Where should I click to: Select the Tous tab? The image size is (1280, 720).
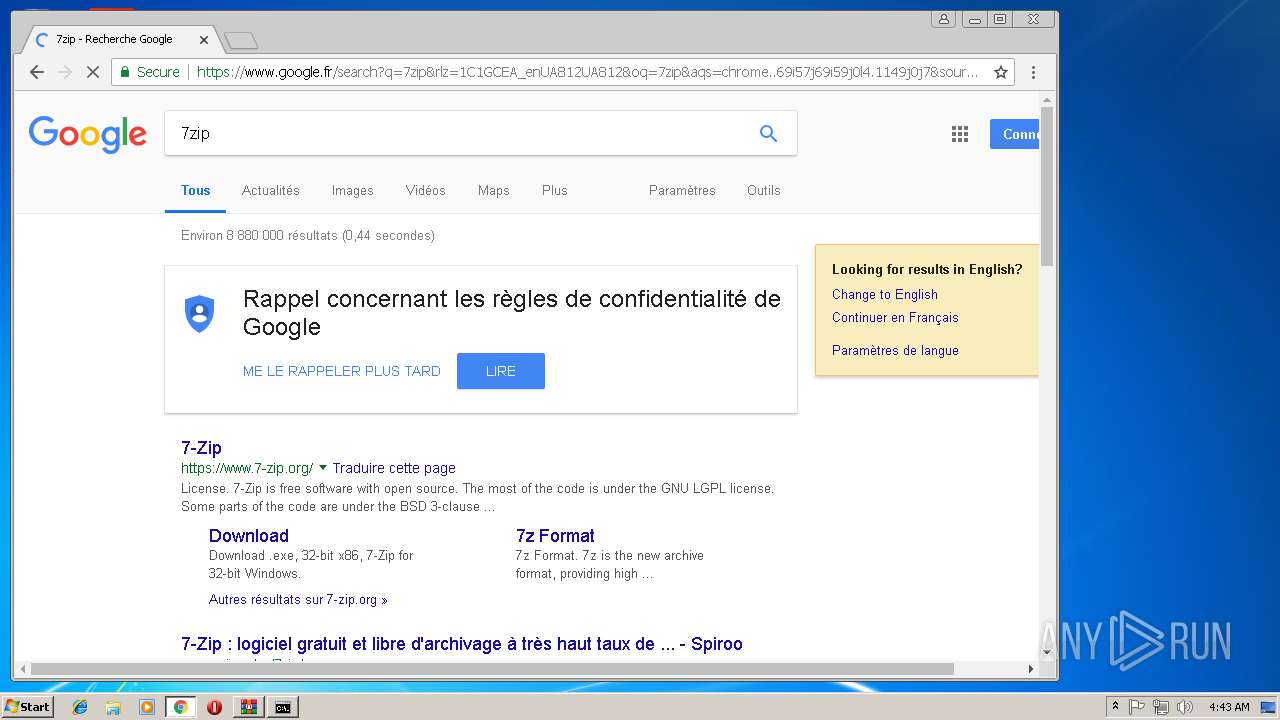196,190
